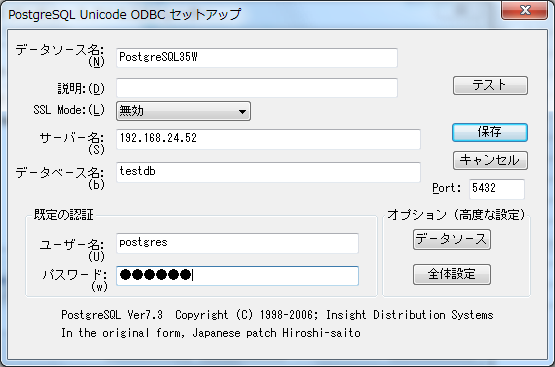
Task: Cancel the dialog with the キャンセル button
Action: [490, 160]
